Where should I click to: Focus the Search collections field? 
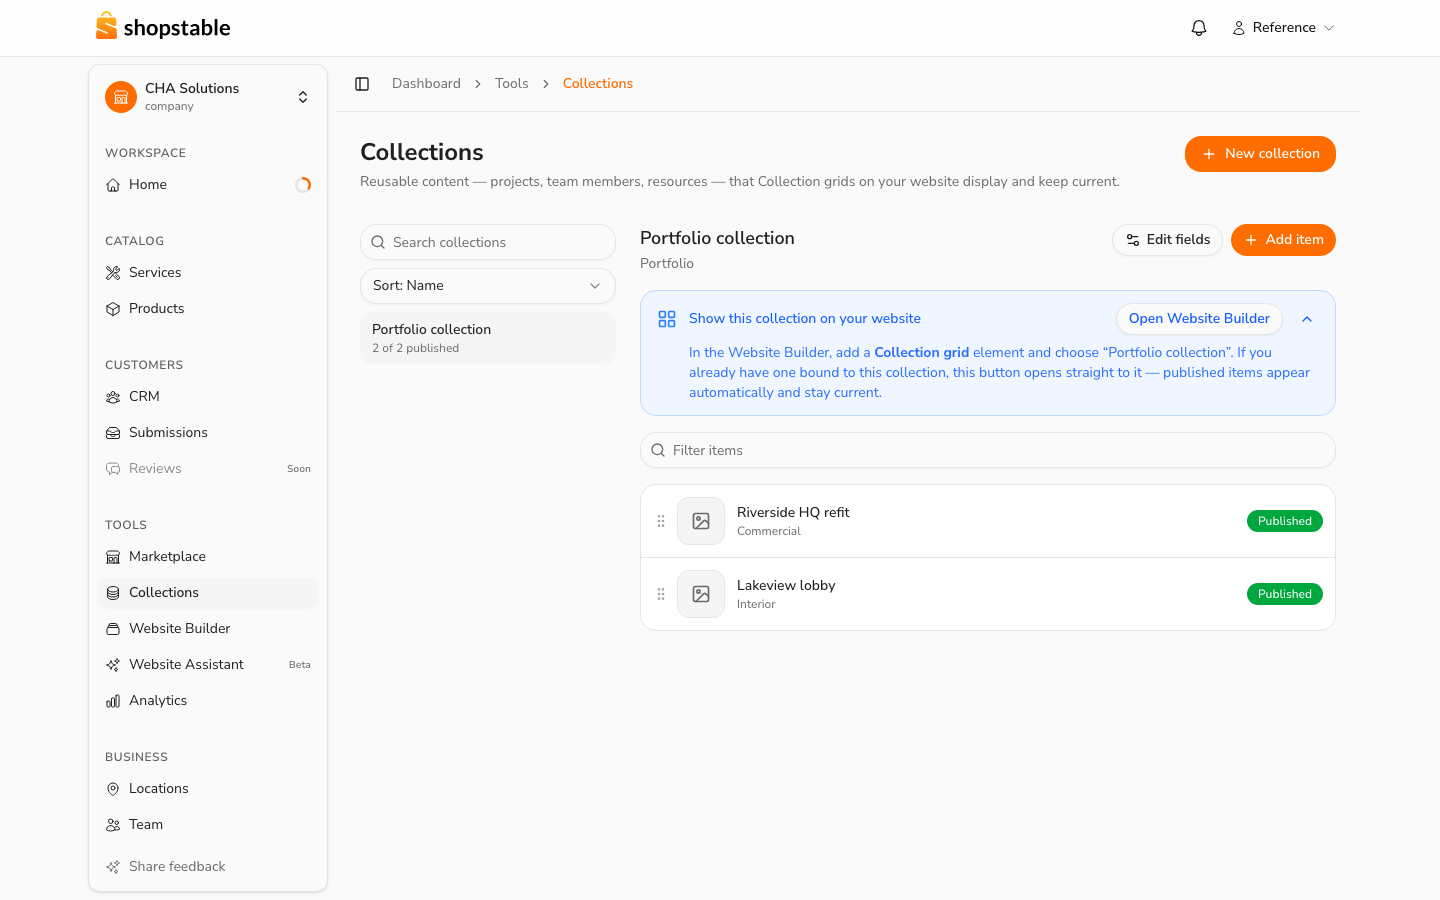tap(488, 242)
